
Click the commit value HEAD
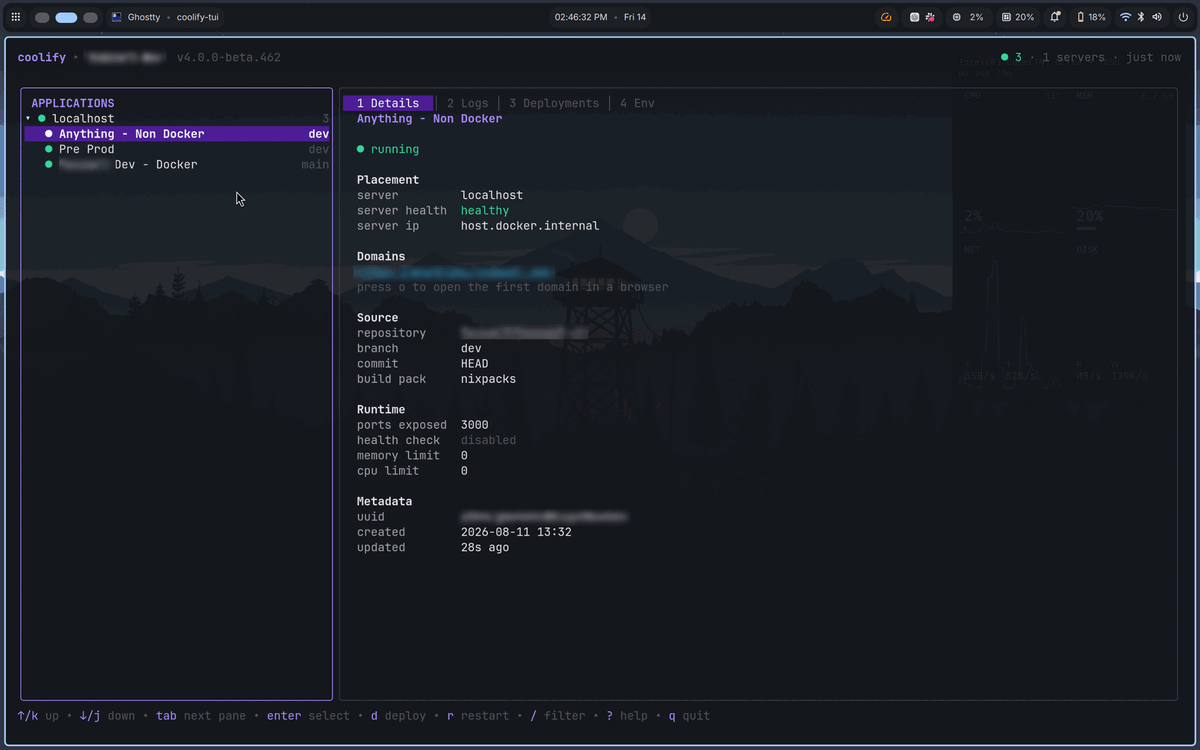click(x=475, y=364)
